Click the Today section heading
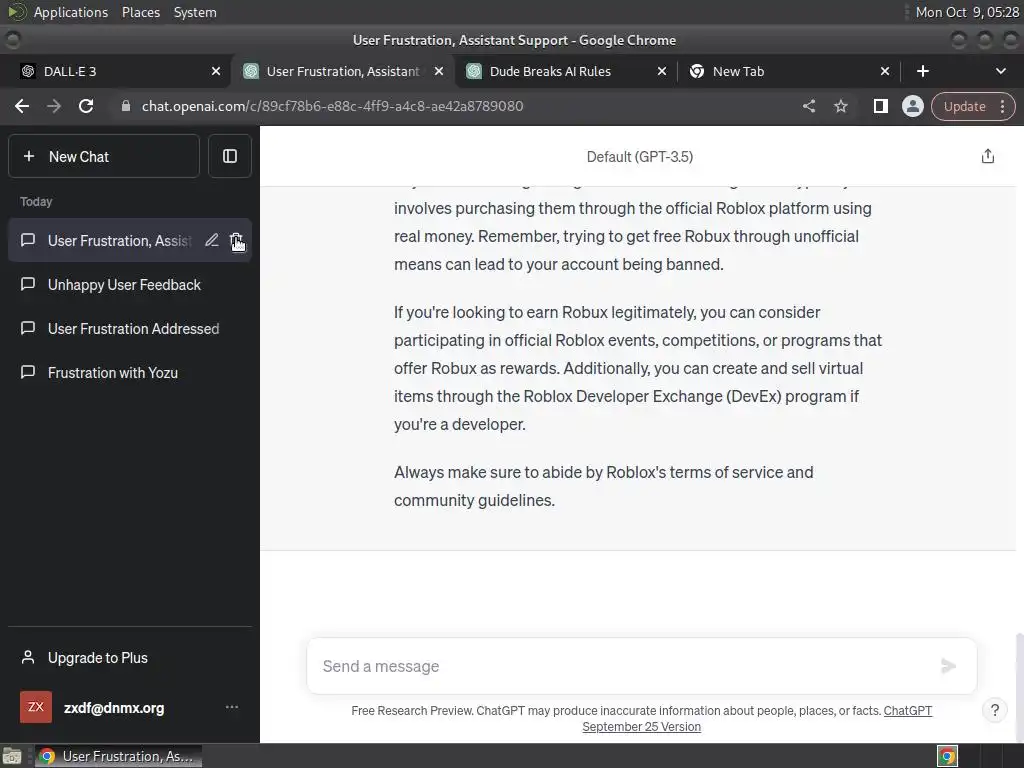Screen dimensions: 1024x768 coord(36,202)
